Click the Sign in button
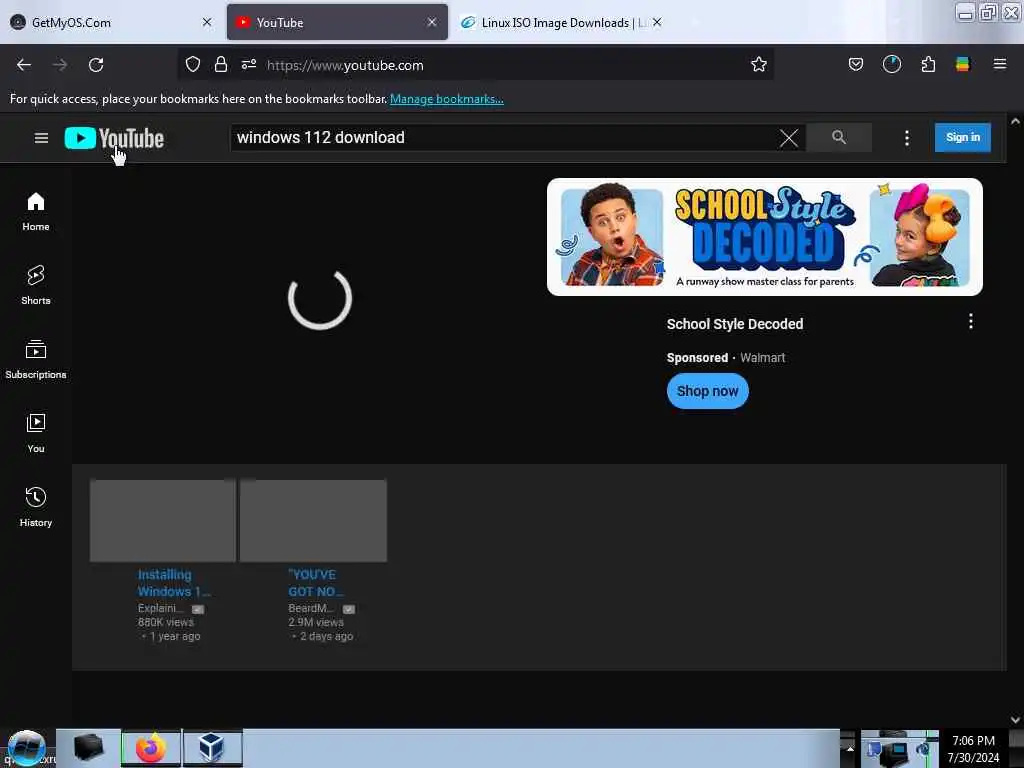Screen dimensions: 1024x768 click(963, 137)
